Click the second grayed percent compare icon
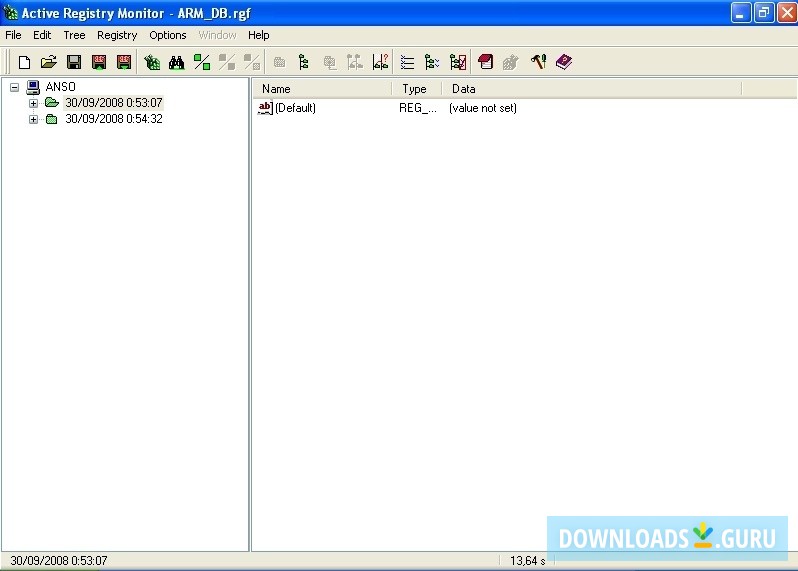This screenshot has width=798, height=571. click(x=252, y=63)
